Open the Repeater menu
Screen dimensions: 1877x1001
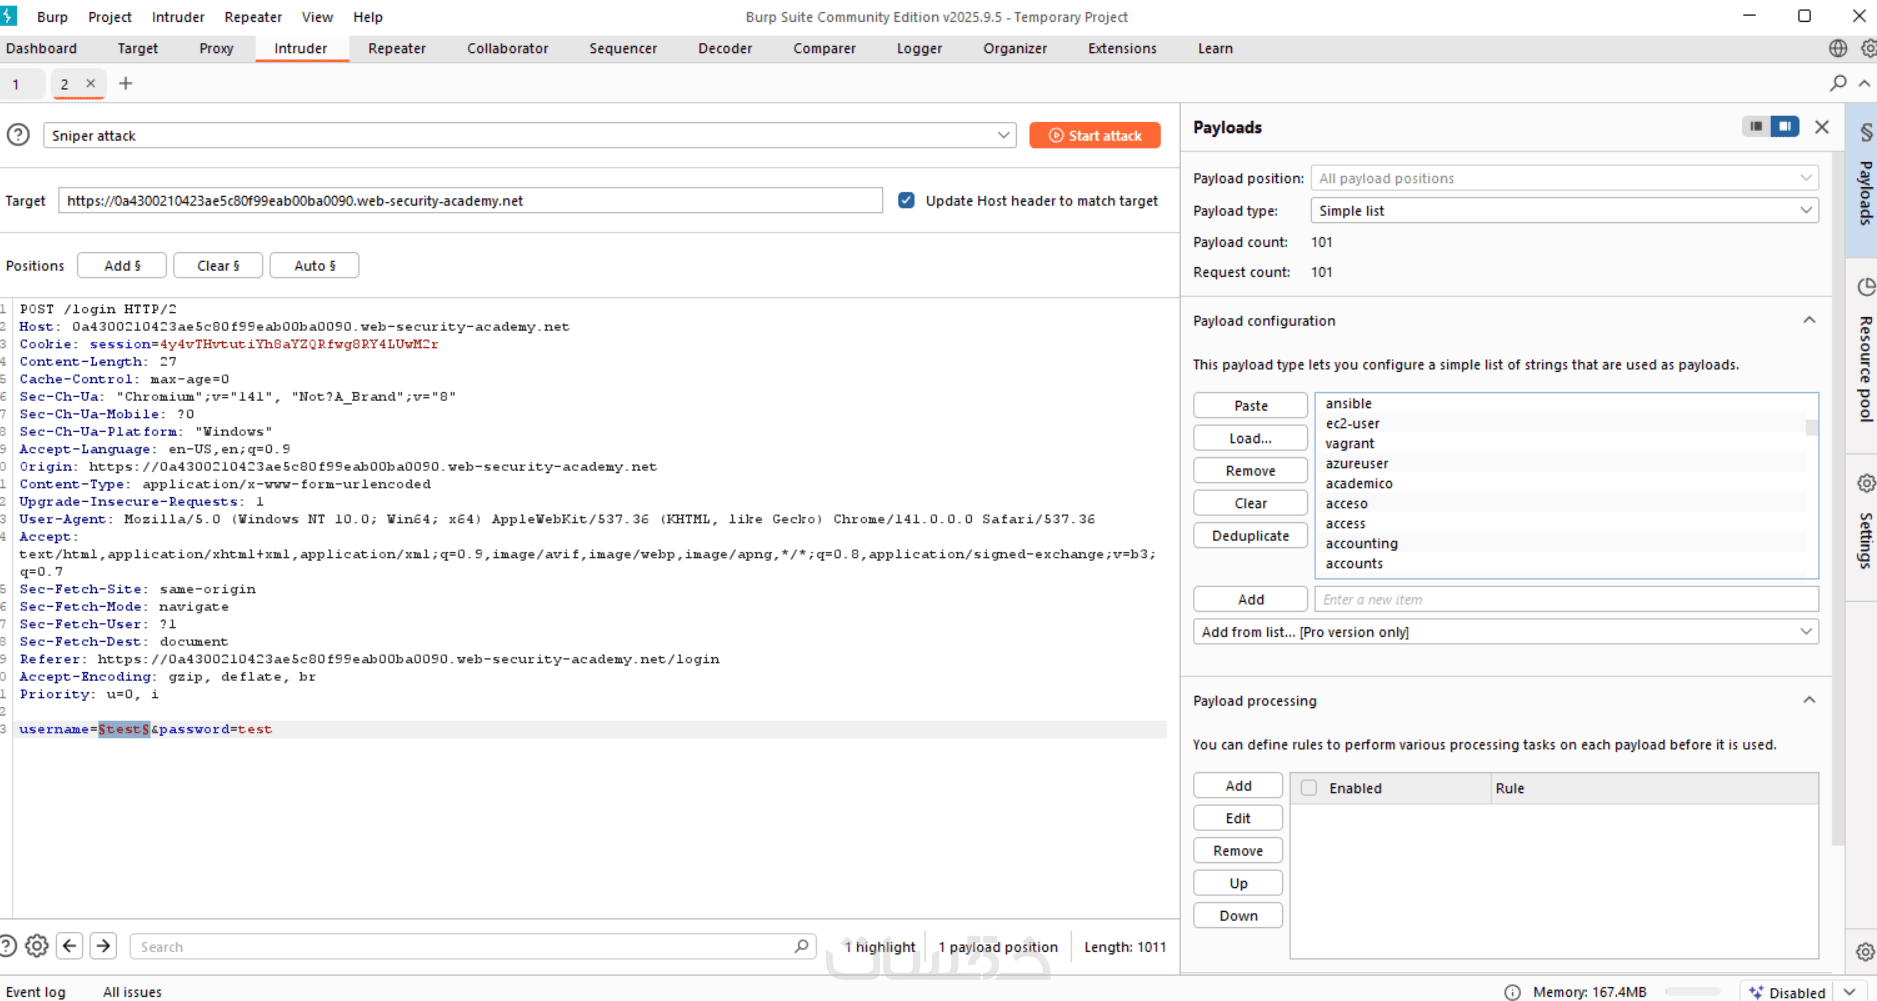point(253,17)
